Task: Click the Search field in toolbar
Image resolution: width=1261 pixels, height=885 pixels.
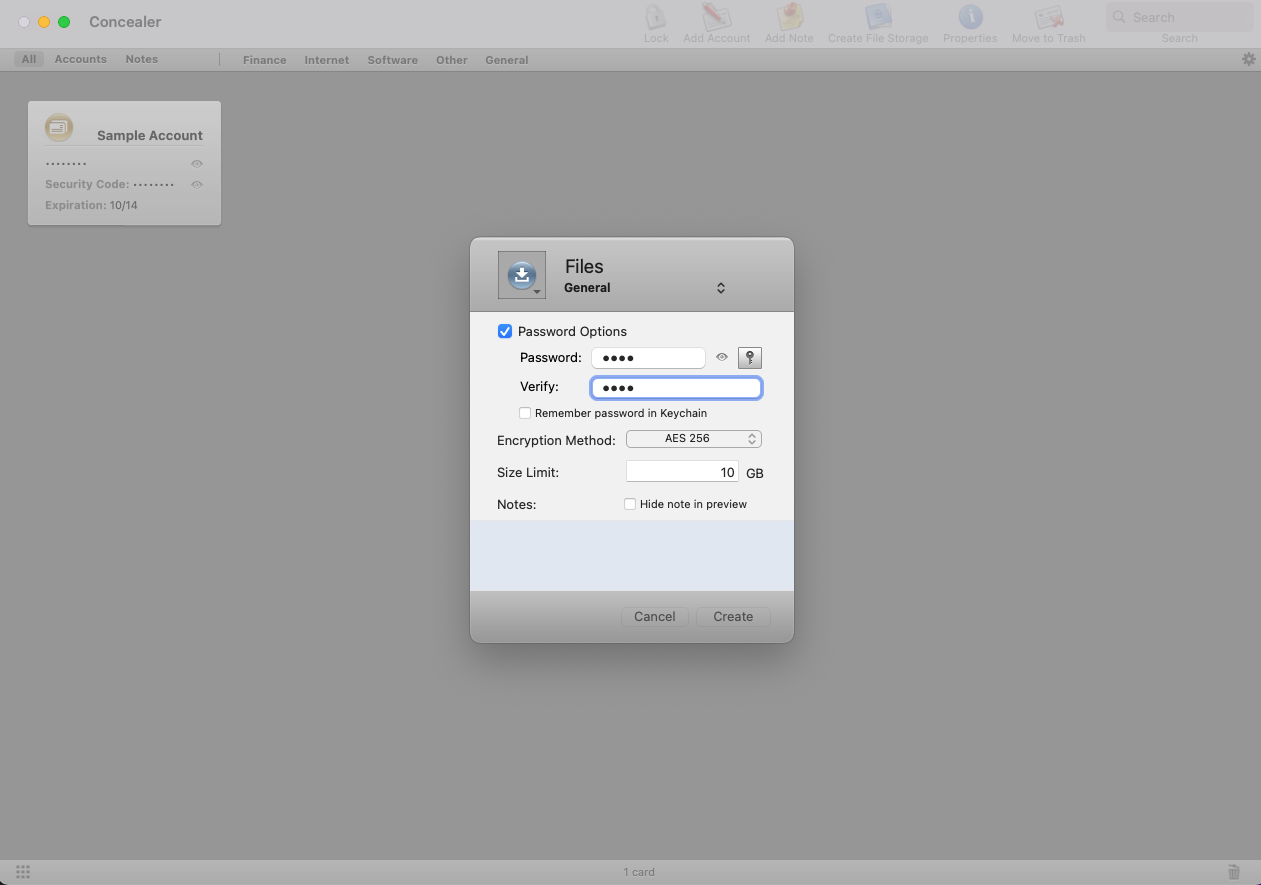Action: [x=1180, y=17]
